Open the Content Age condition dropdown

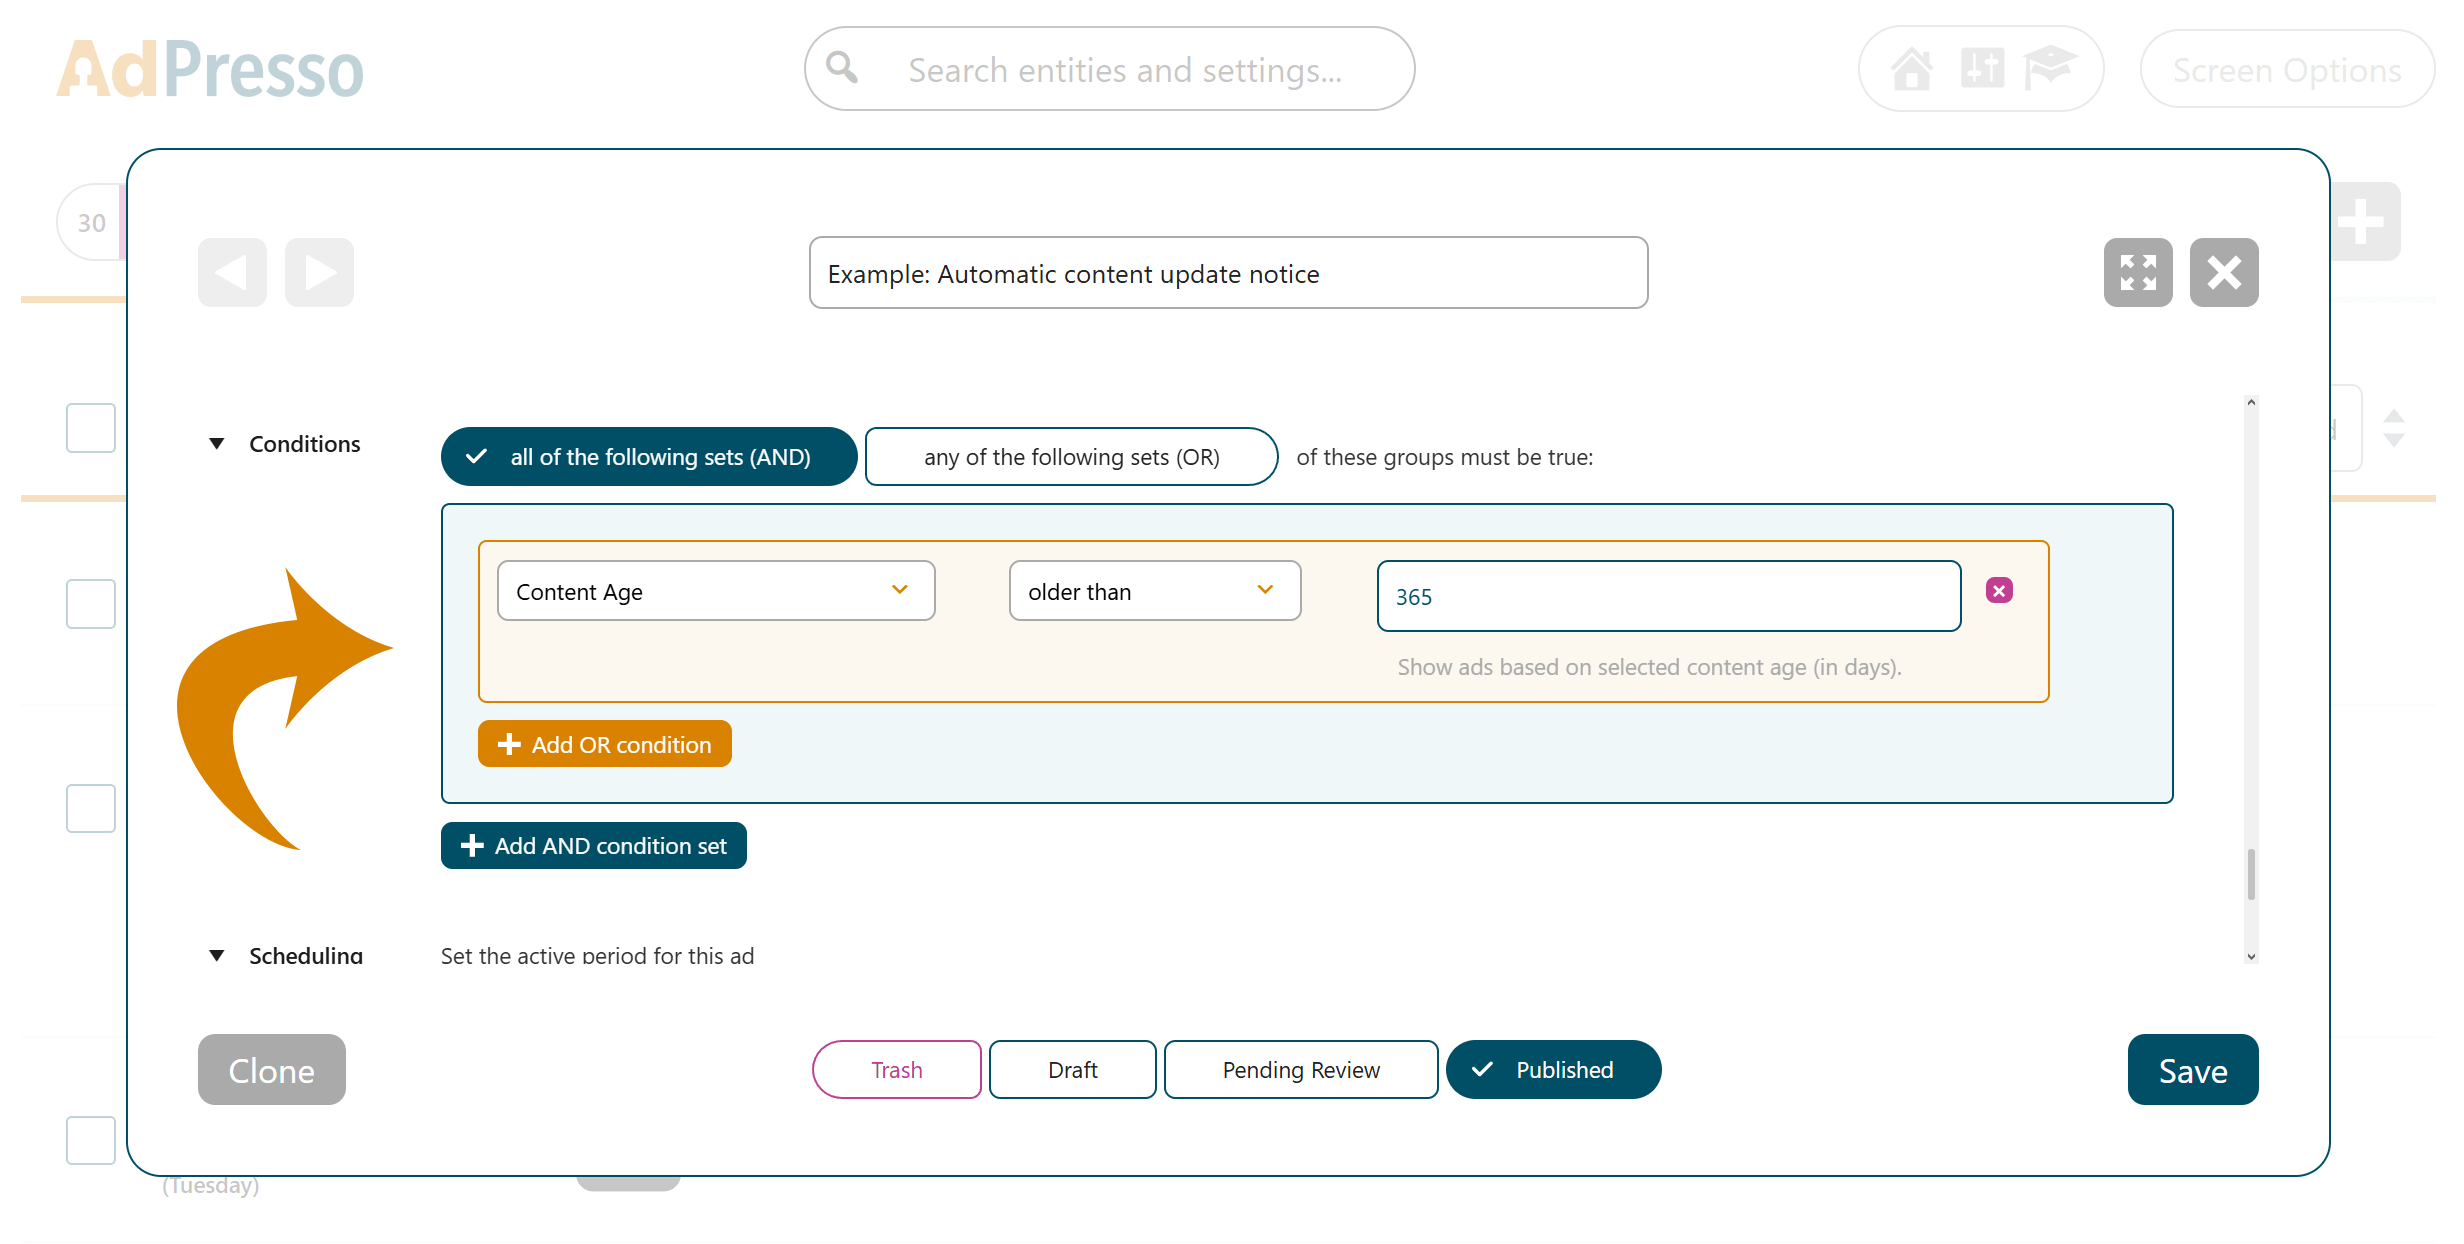pos(716,591)
